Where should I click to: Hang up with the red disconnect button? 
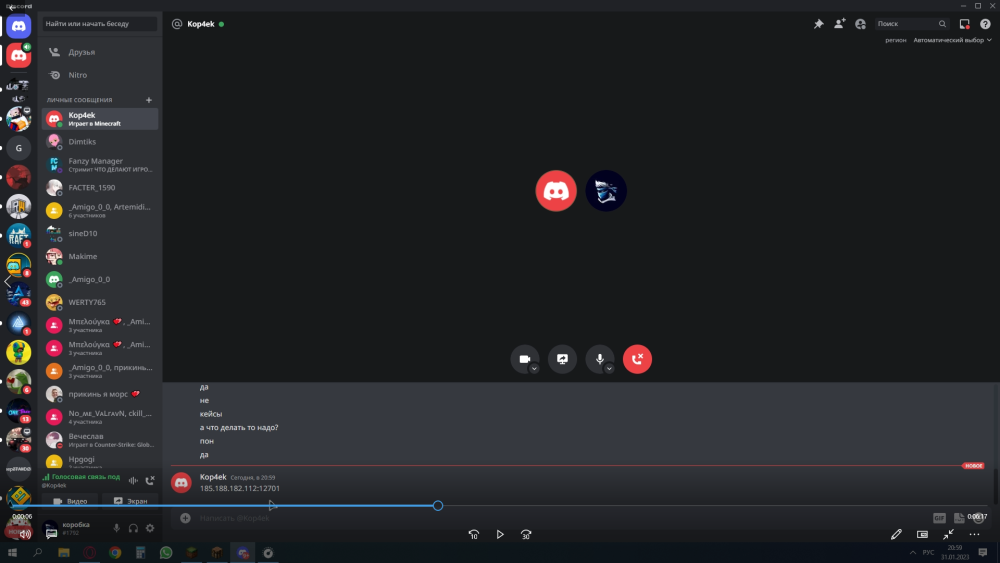tap(637, 359)
